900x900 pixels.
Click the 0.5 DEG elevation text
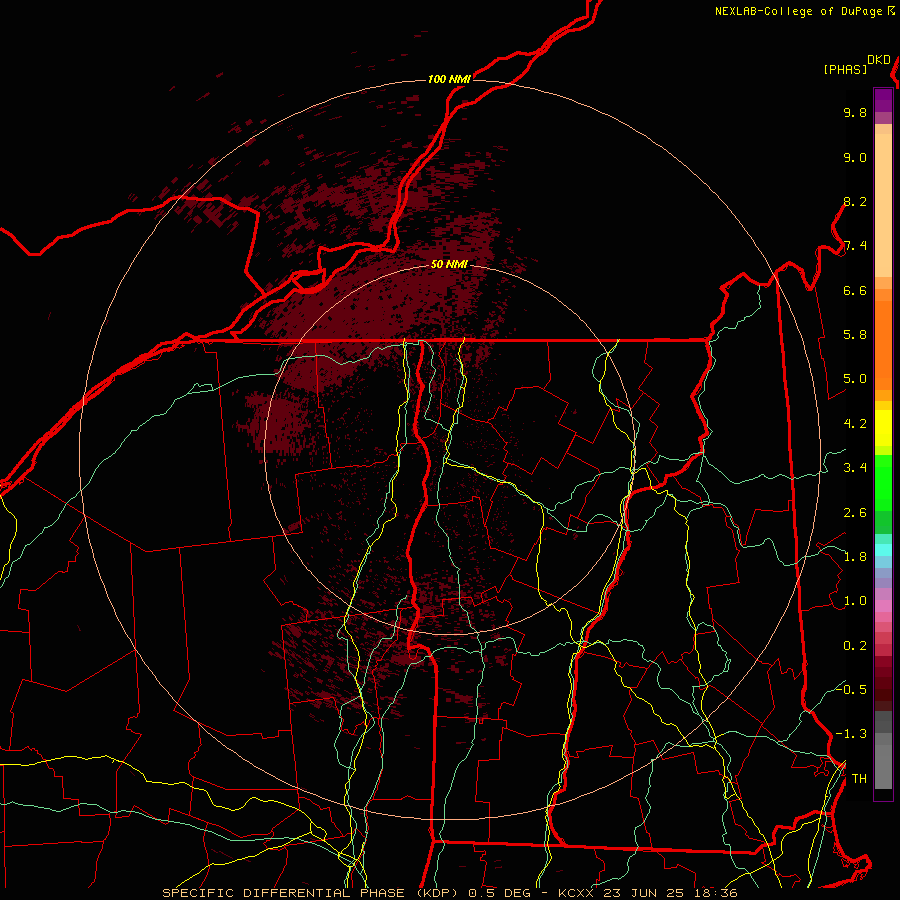point(500,893)
